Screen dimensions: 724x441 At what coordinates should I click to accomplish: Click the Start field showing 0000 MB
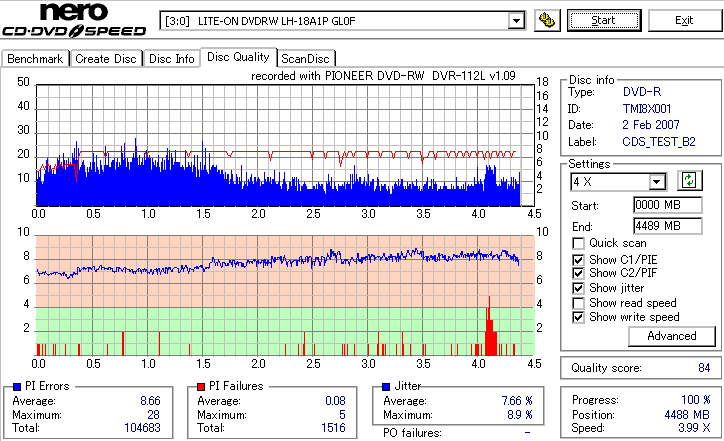[668, 205]
